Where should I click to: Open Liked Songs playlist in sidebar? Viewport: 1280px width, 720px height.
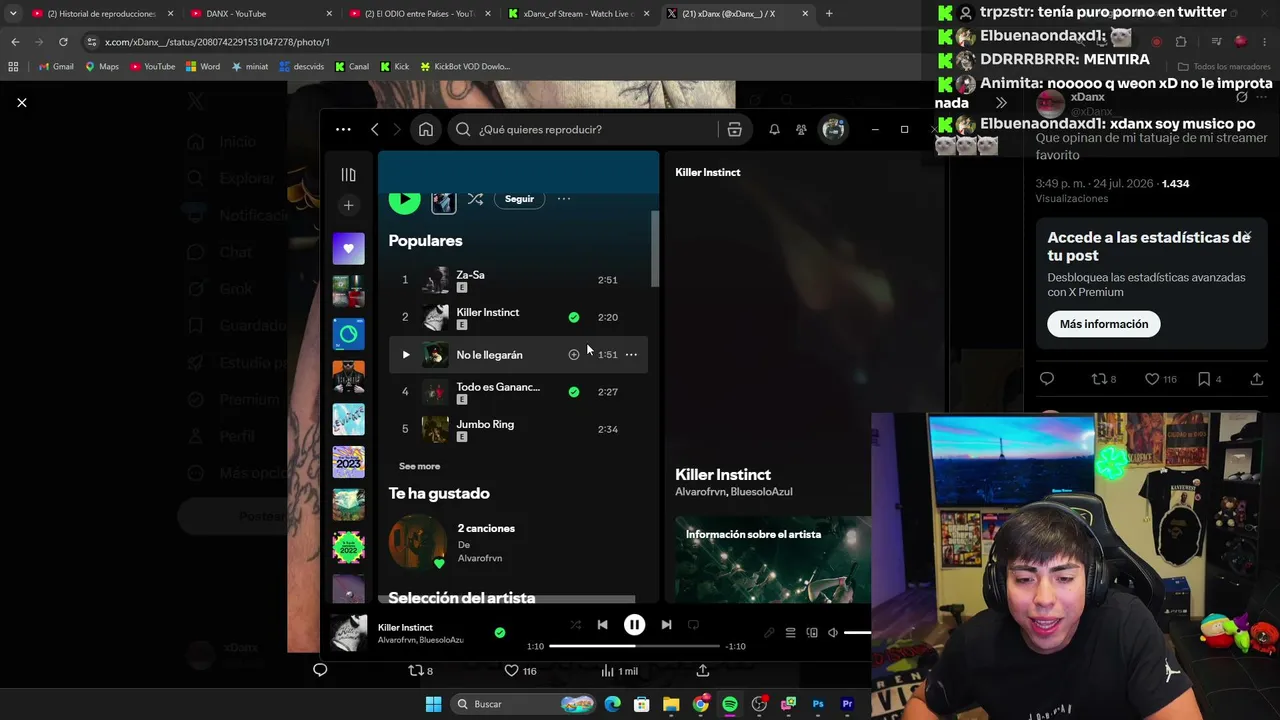[348, 248]
